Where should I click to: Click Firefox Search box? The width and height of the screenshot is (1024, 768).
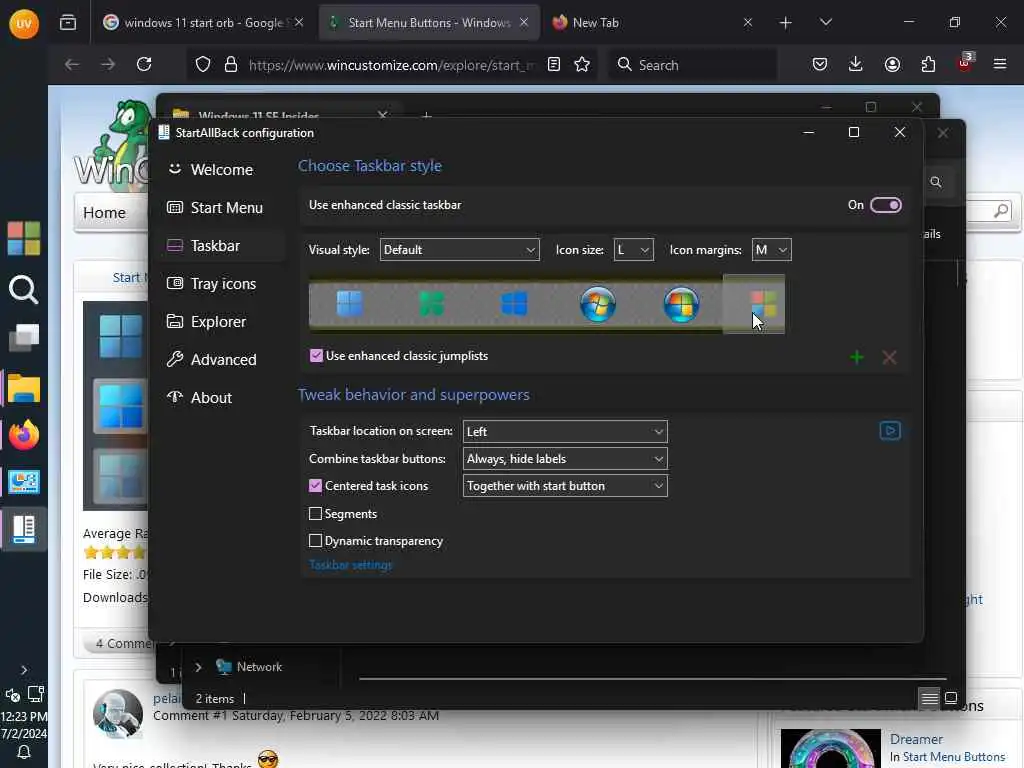(693, 65)
